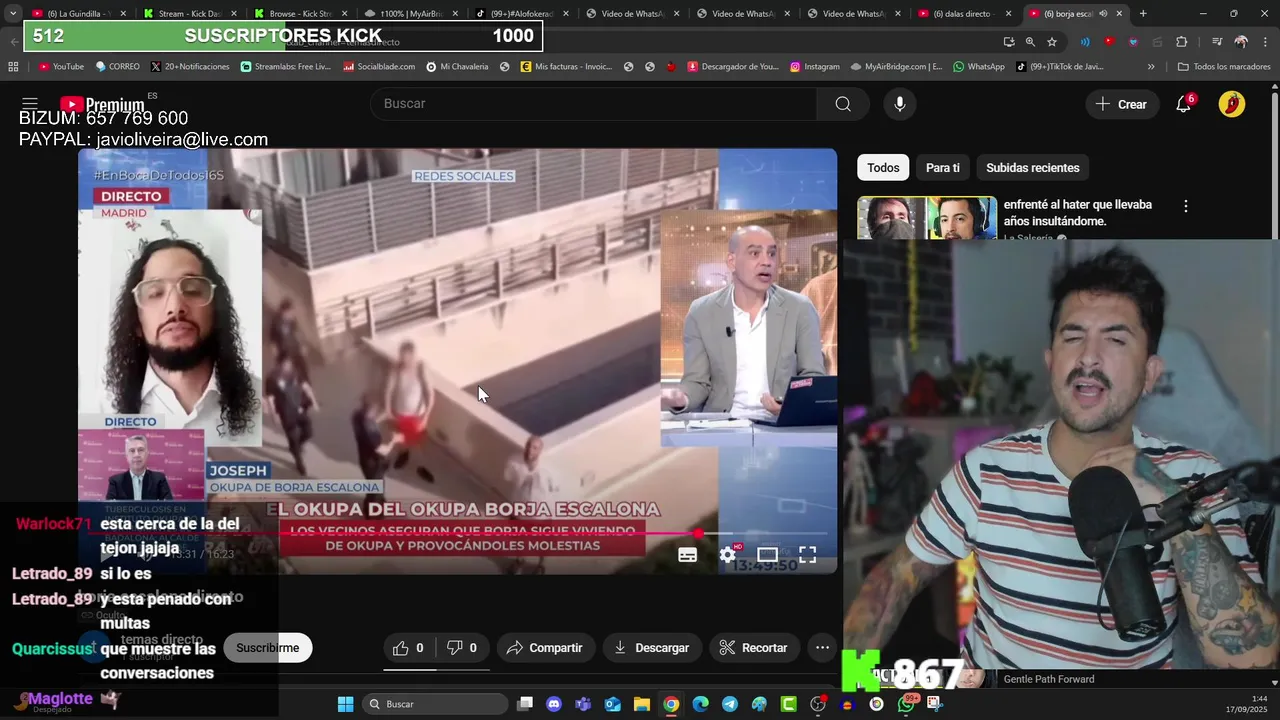This screenshot has height=720, width=1280.
Task: Click the magnifier search button
Action: click(843, 104)
